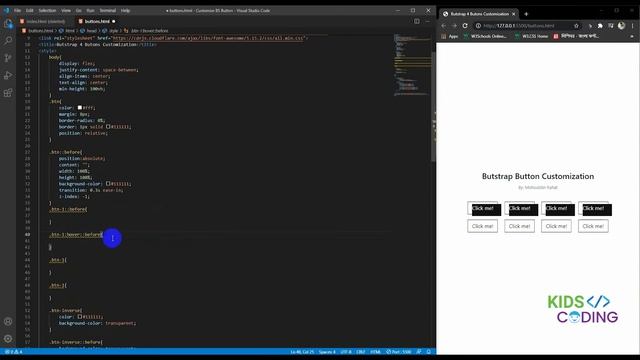Image resolution: width=640 pixels, height=360 pixels.
Task: Open the browser profile avatar
Action: [x=621, y=26]
